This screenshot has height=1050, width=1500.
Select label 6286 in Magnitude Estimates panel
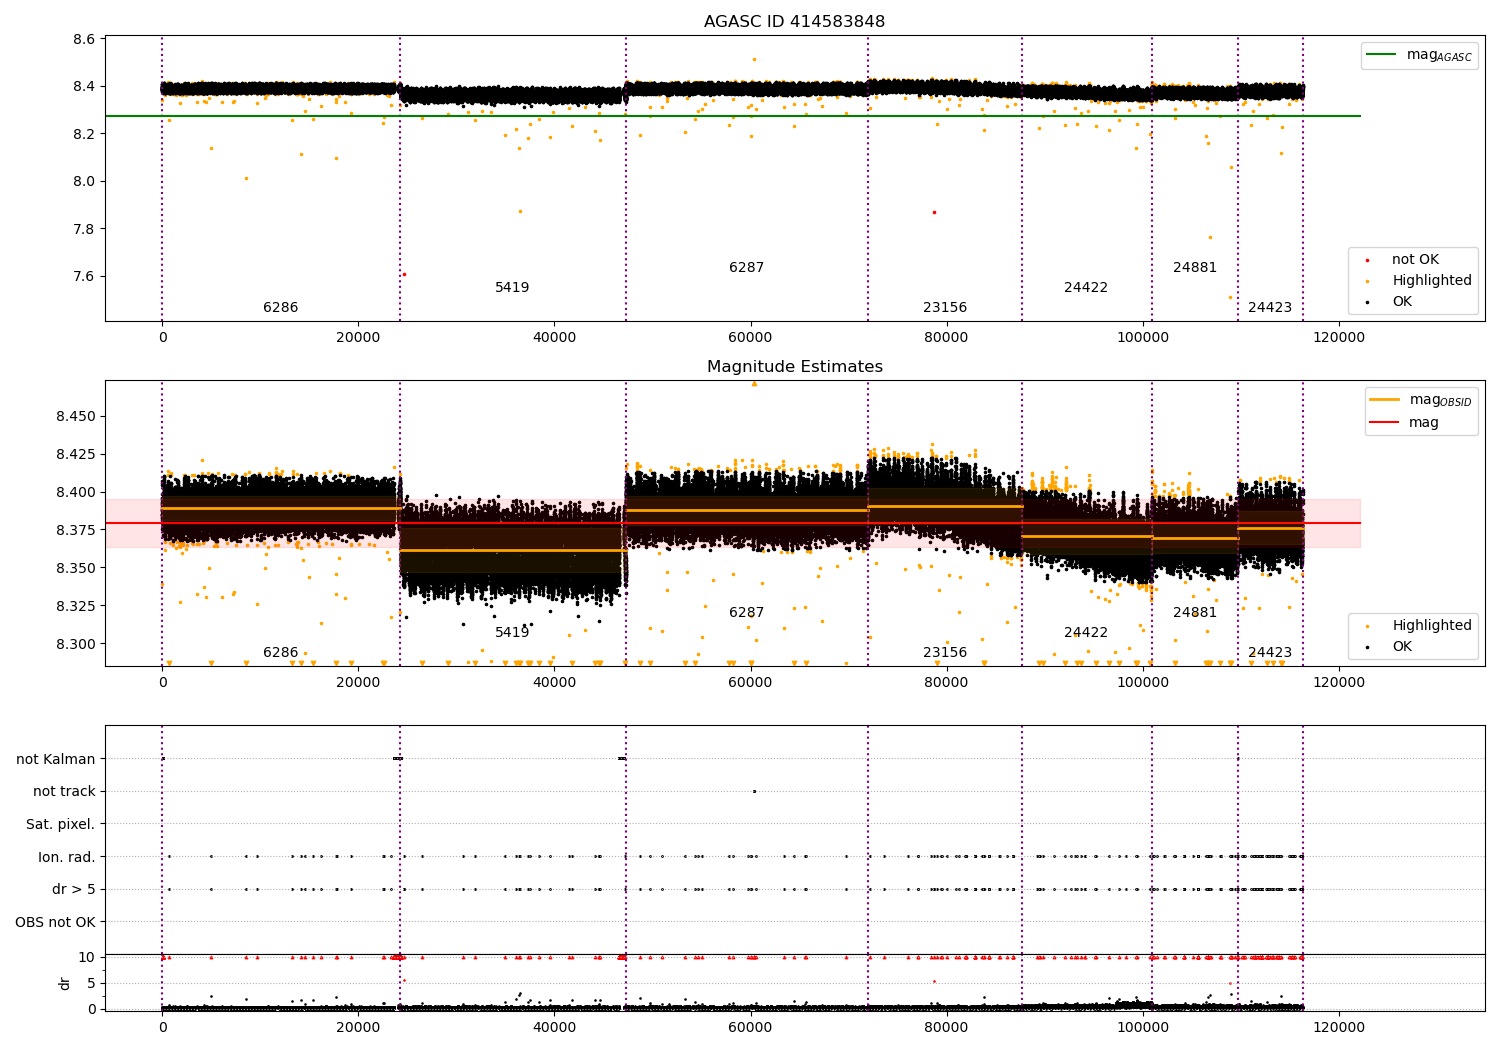280,653
